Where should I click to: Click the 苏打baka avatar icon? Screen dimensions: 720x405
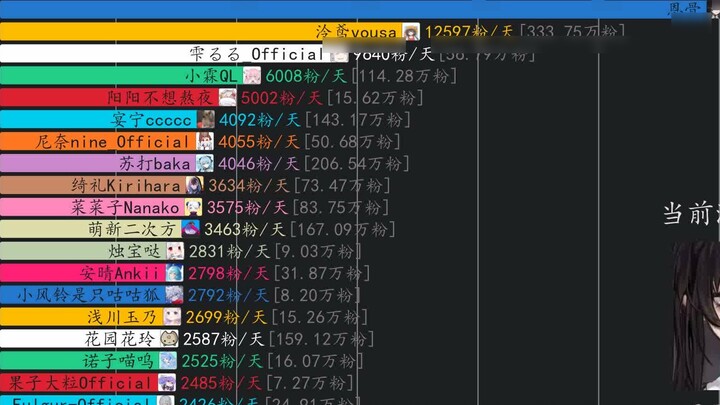point(204,164)
